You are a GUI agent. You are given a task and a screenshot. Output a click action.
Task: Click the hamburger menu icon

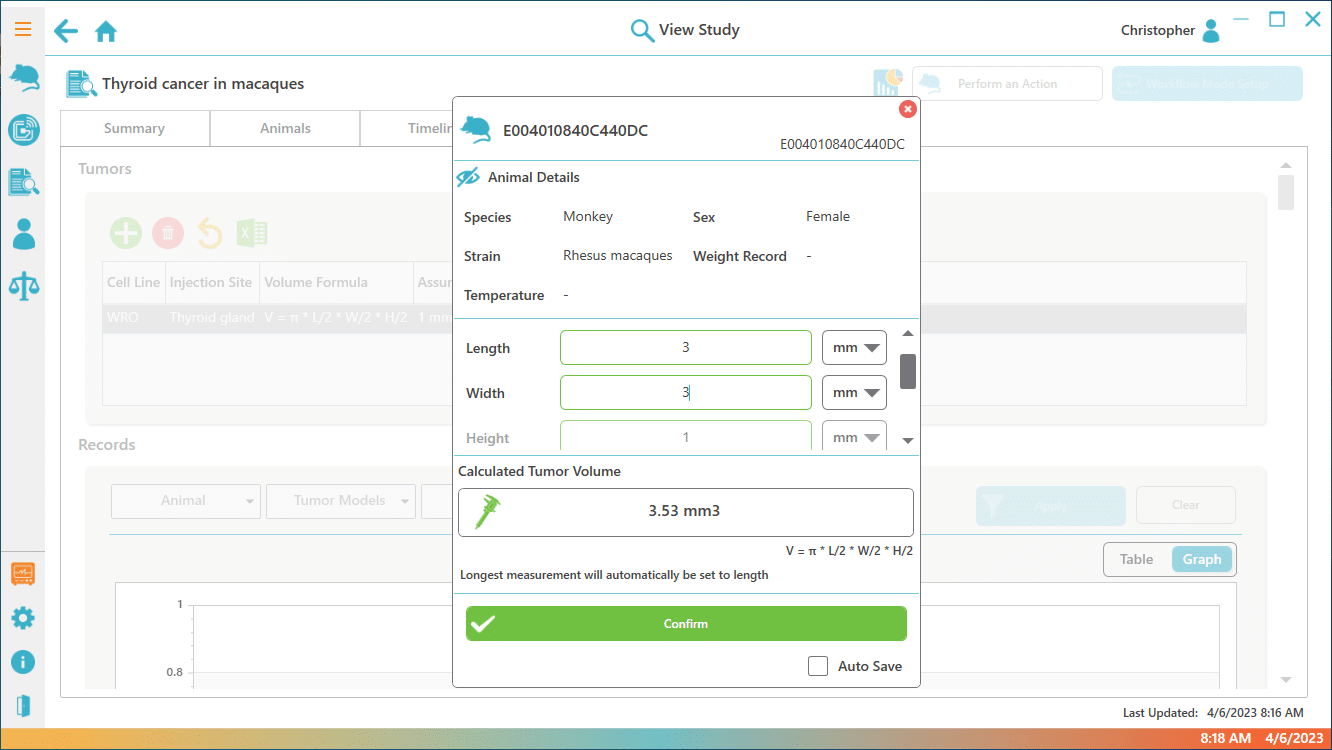point(22,29)
